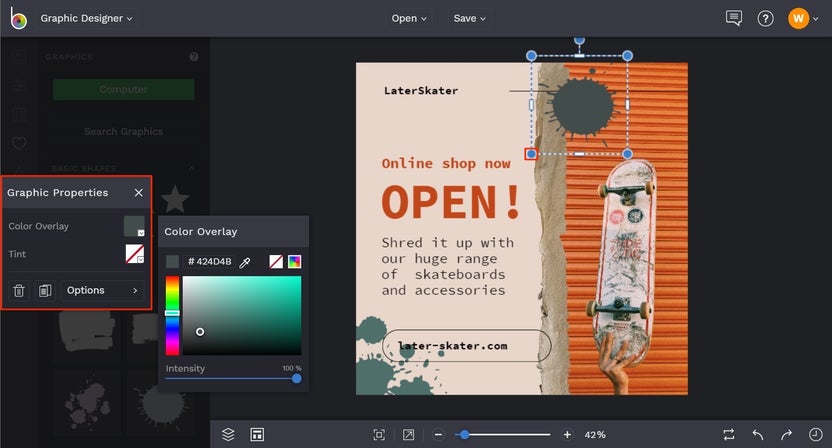Delete graphic using the trash icon

coord(19,290)
